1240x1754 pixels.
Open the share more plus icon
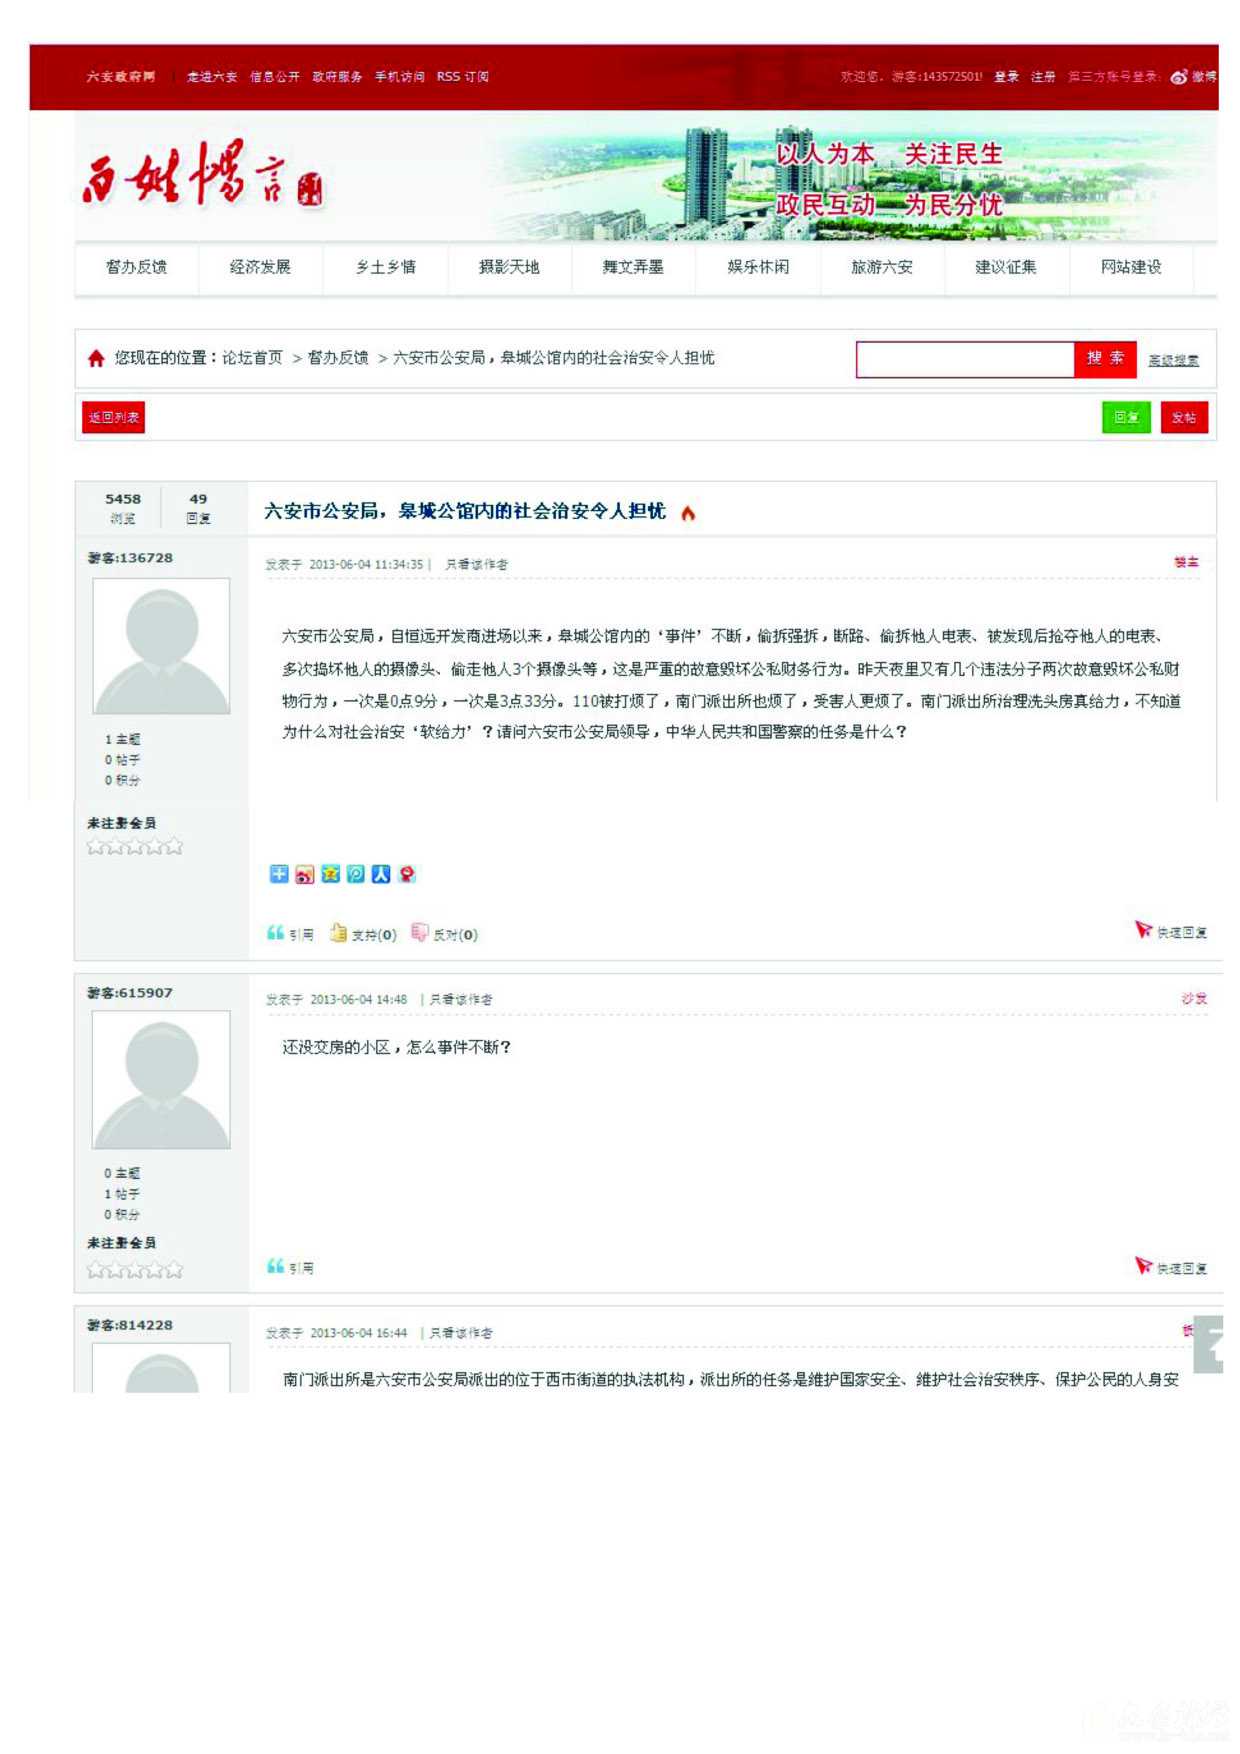coord(279,874)
